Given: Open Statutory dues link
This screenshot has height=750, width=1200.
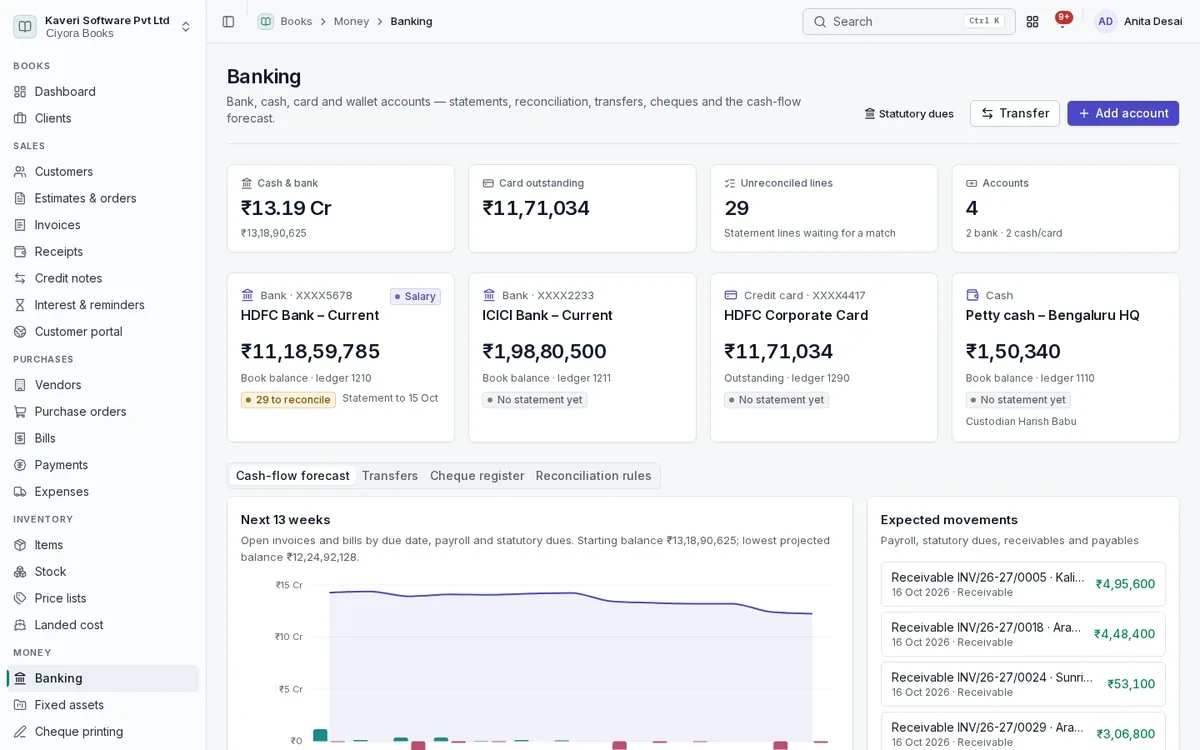Looking at the screenshot, I should (x=909, y=114).
